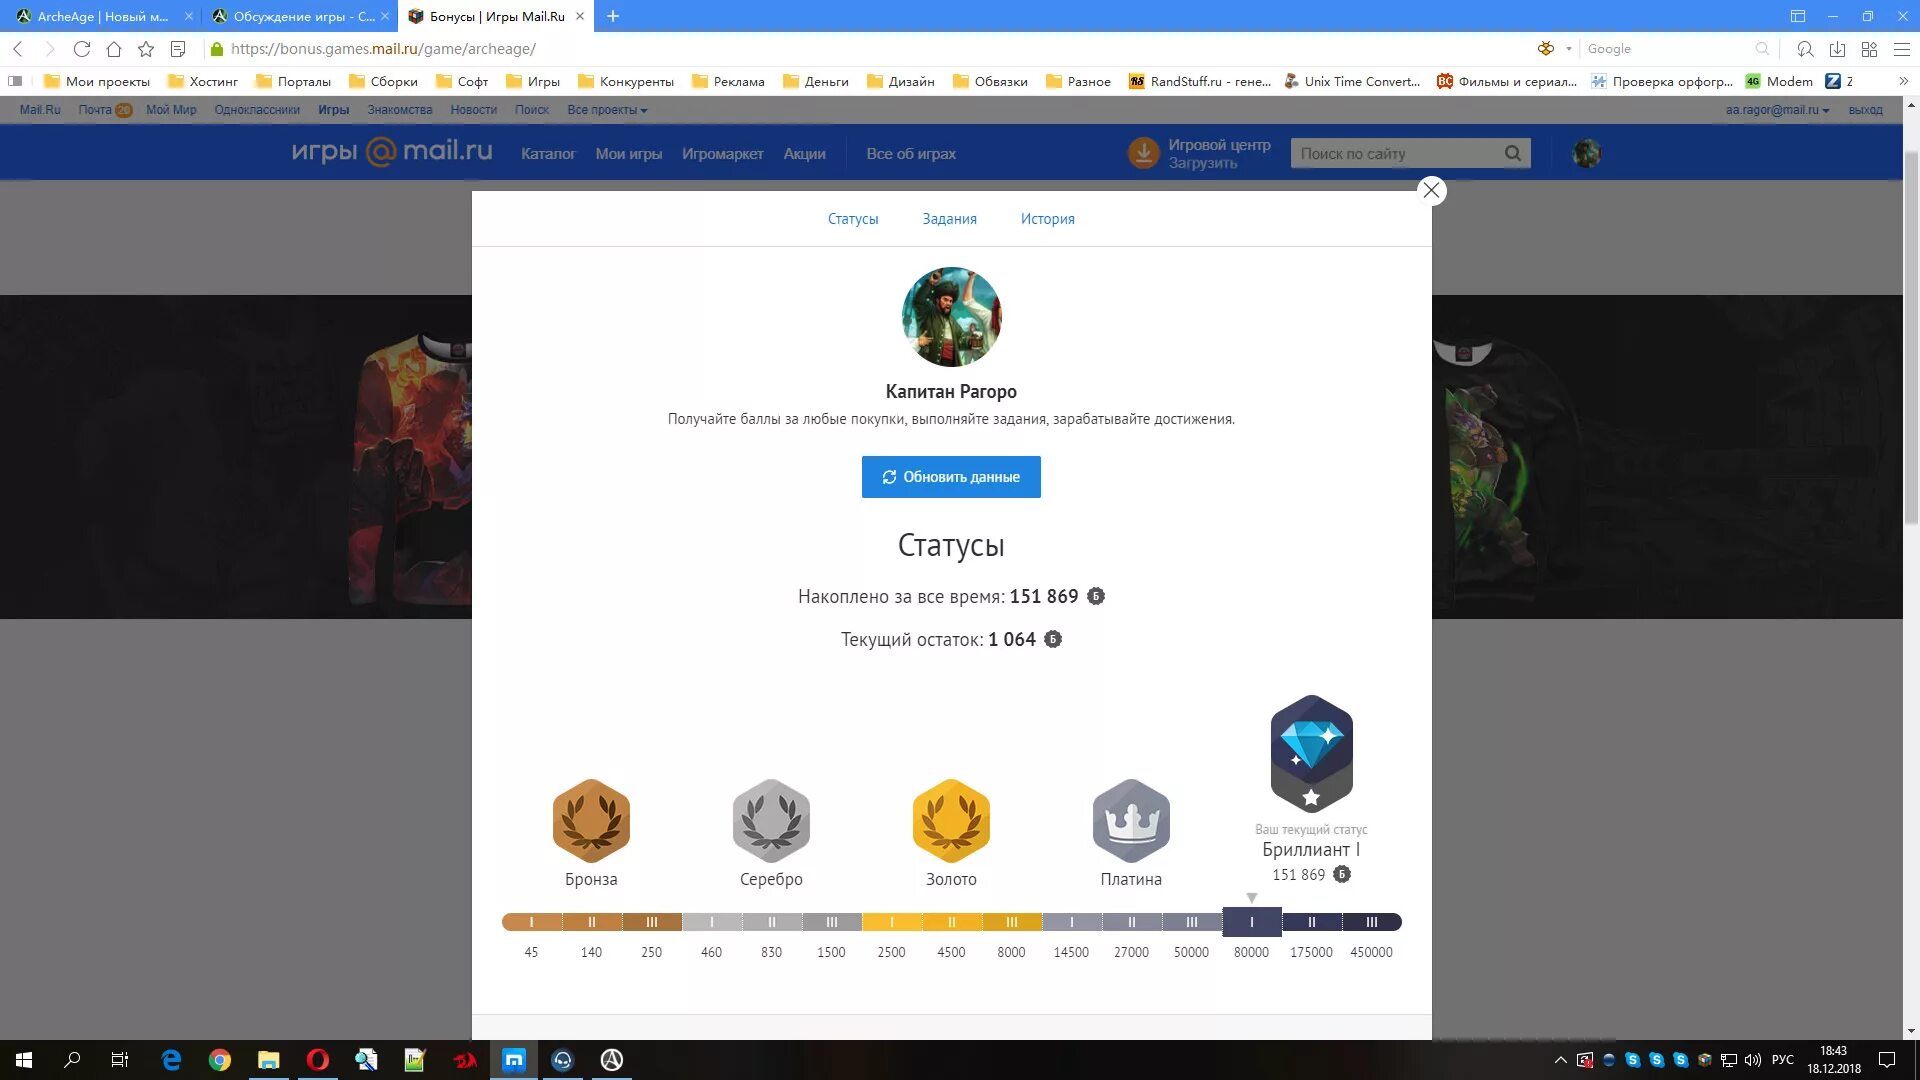Open the История tab
Screen dimensions: 1920x1080
1047,219
